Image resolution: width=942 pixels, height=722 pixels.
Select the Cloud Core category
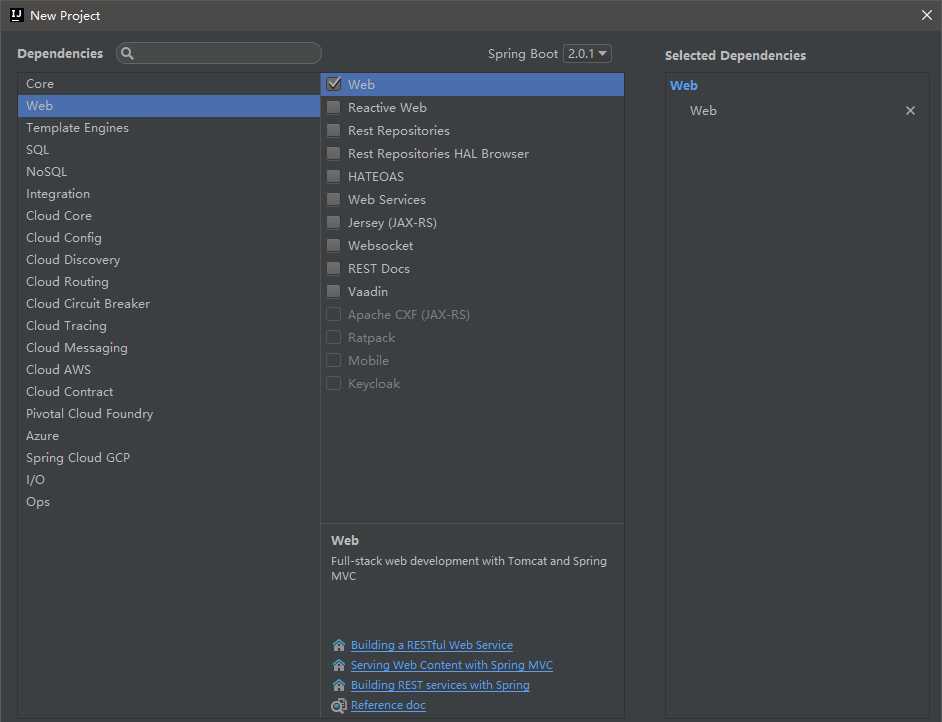click(x=169, y=216)
